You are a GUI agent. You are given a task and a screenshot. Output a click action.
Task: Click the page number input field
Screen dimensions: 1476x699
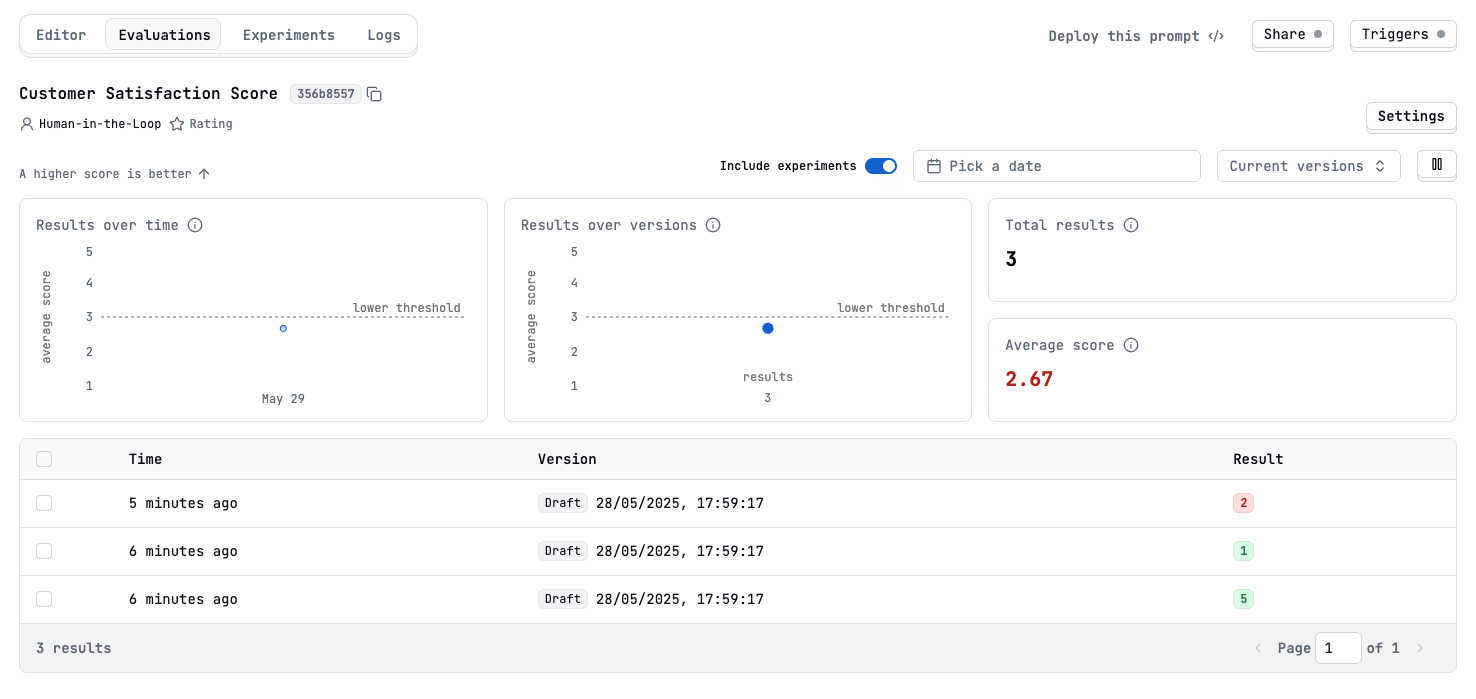pos(1338,648)
